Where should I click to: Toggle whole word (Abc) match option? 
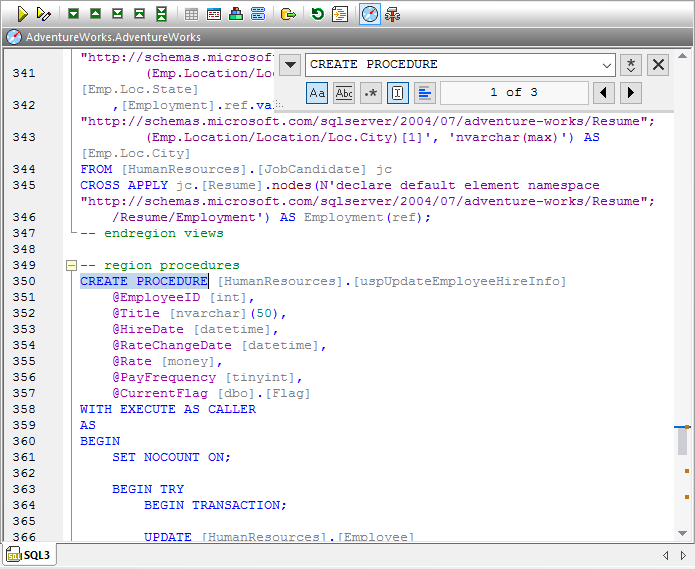point(344,93)
